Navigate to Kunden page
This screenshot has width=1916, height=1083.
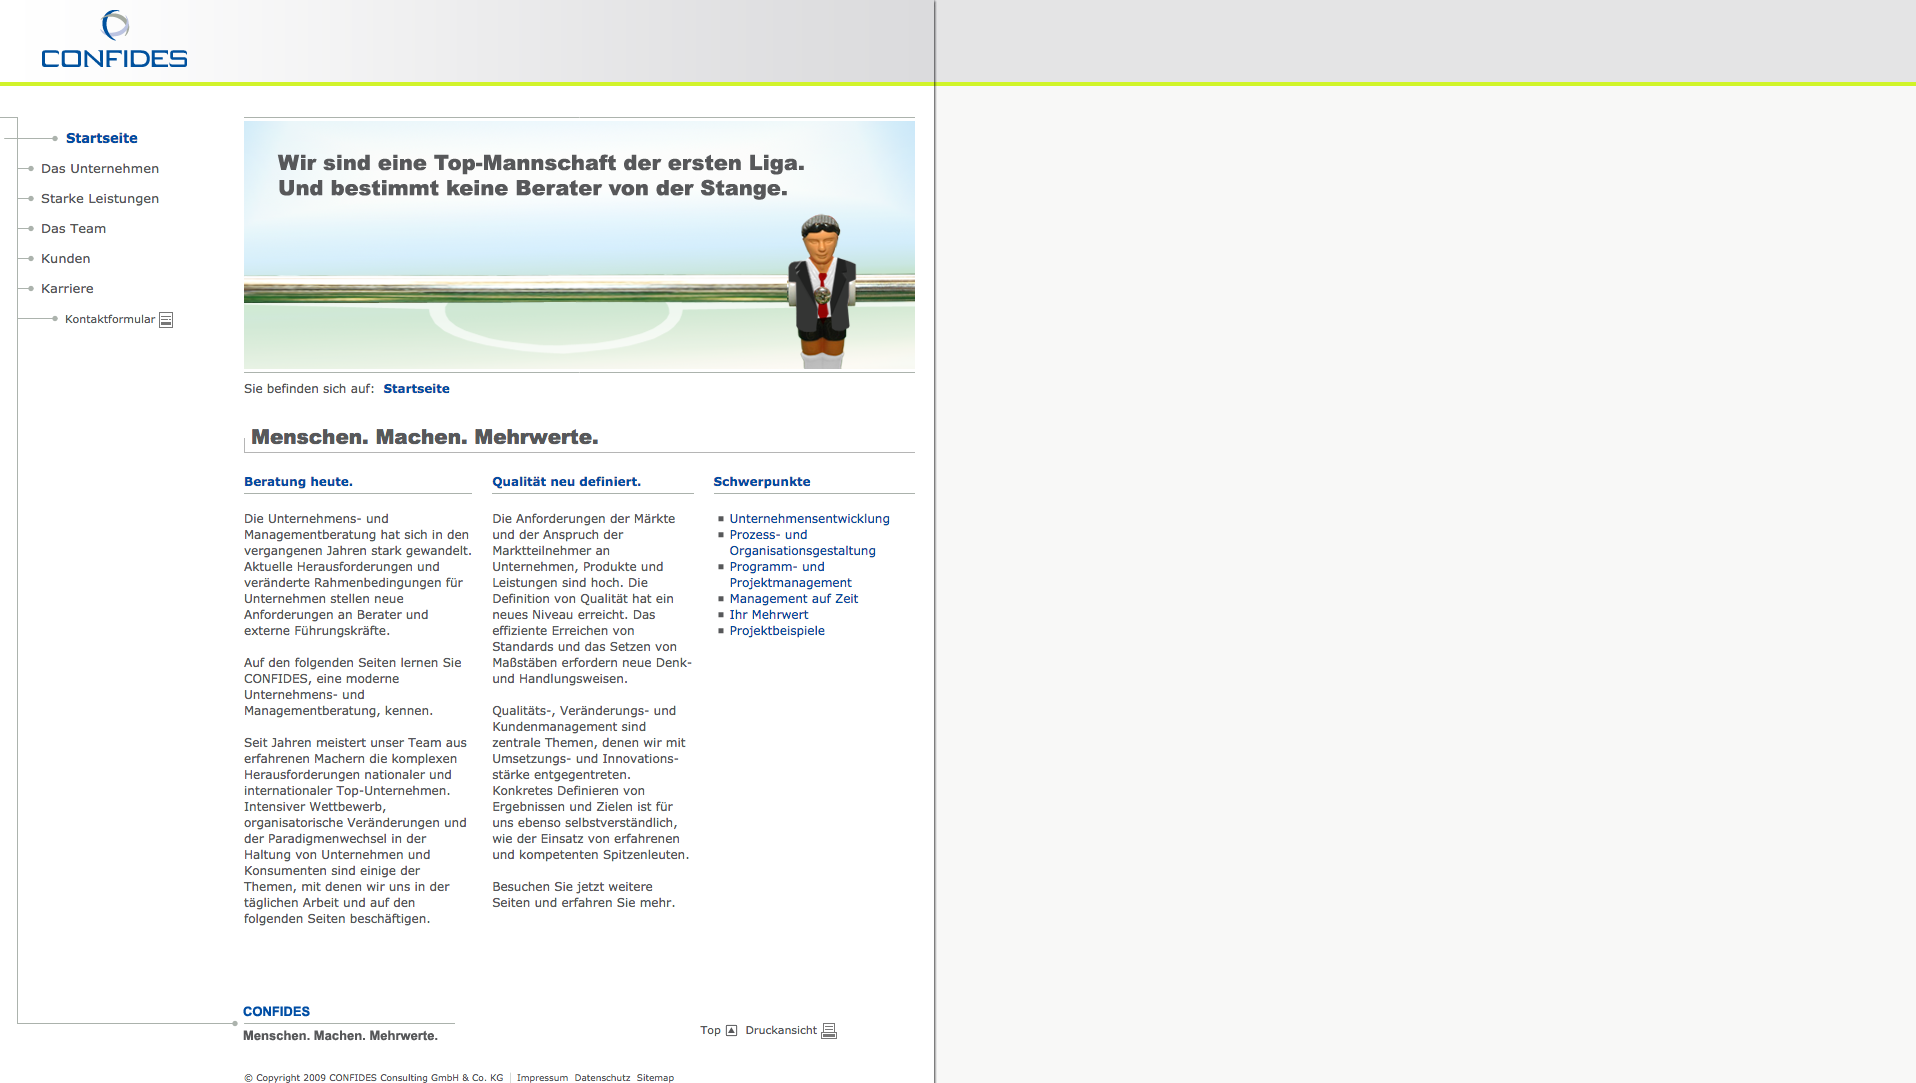click(66, 259)
